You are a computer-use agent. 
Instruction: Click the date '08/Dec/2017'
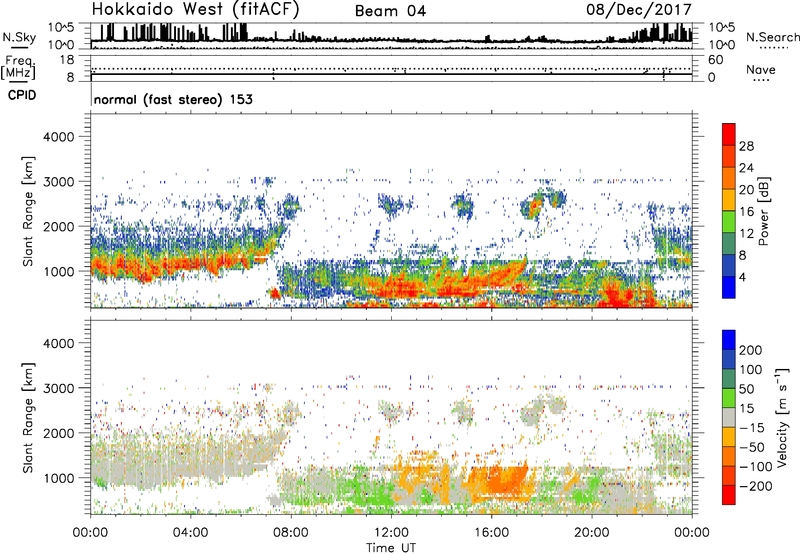[639, 9]
